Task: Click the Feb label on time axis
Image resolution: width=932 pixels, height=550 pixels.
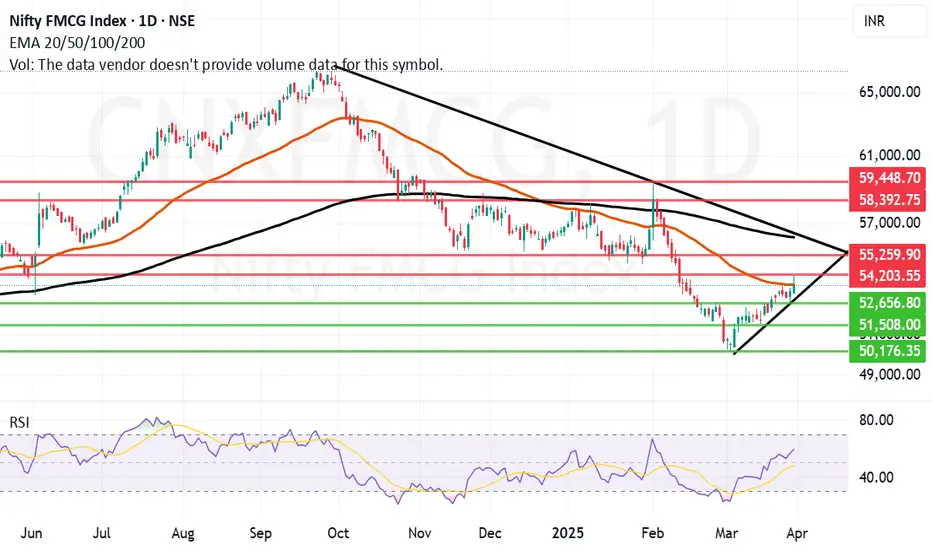Action: 653,533
